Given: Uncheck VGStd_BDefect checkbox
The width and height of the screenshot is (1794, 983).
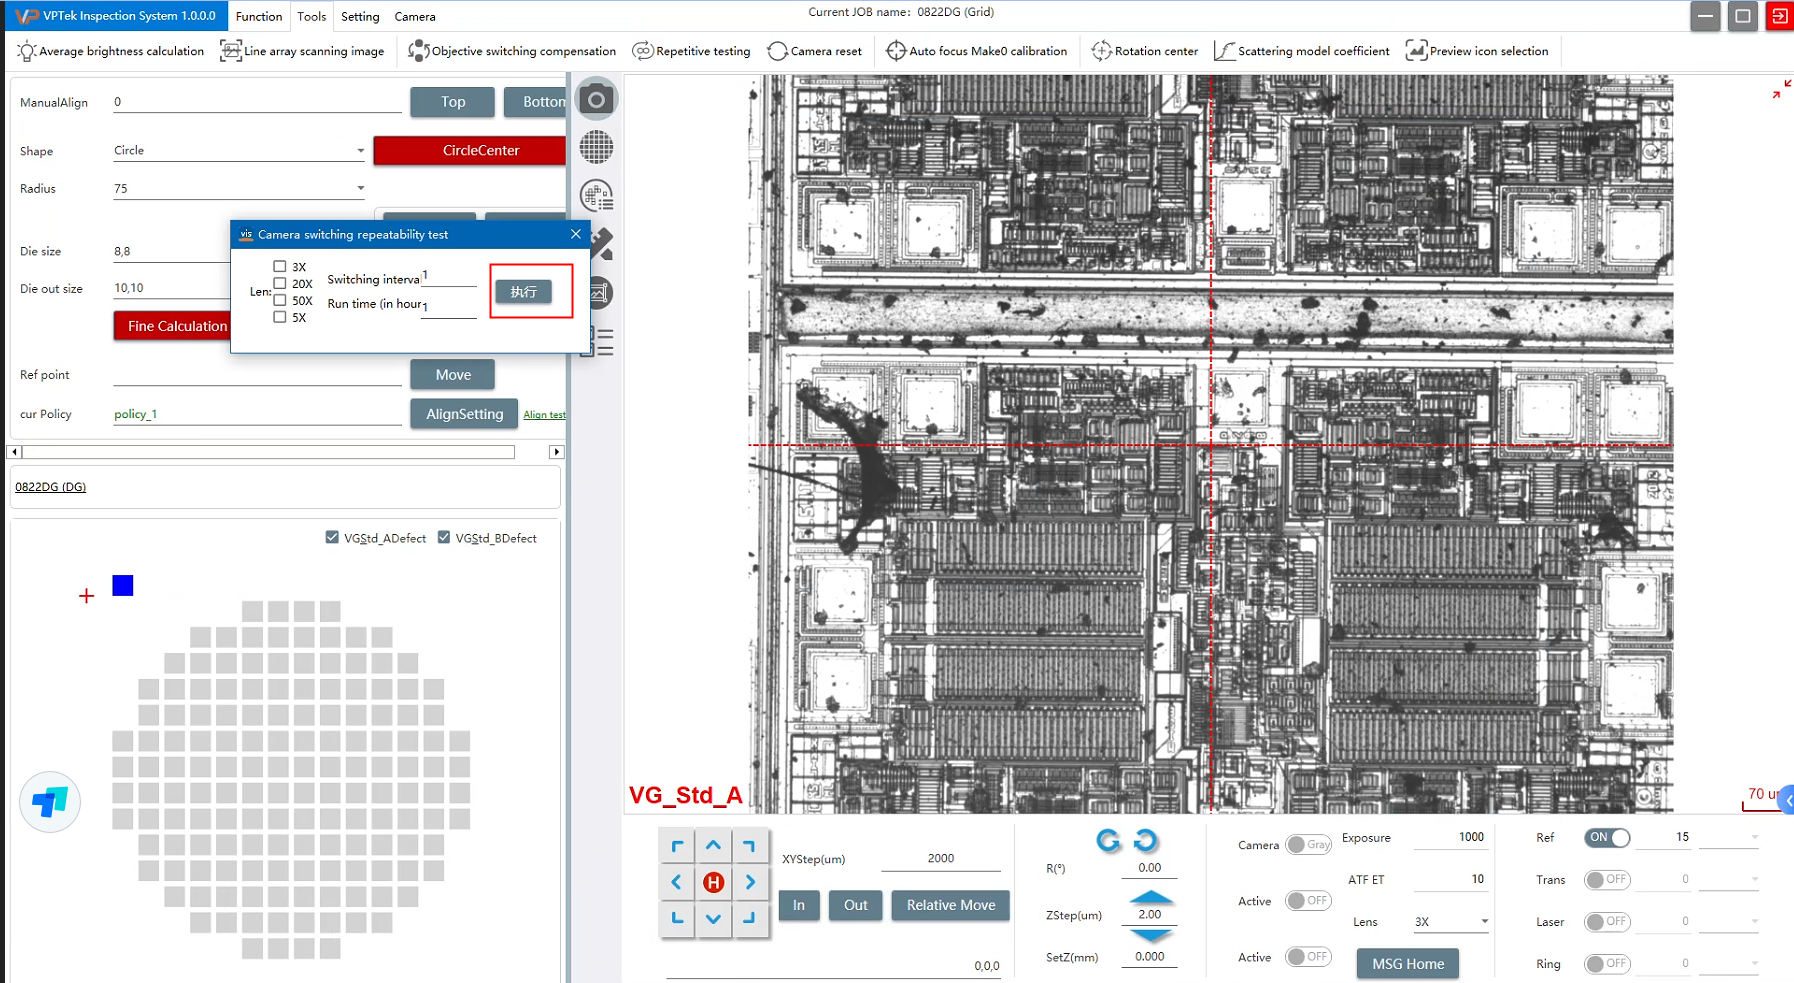Looking at the screenshot, I should [x=444, y=537].
